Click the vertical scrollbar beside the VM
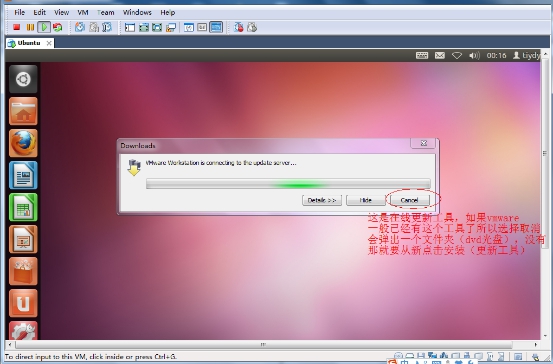553x364 pixels. 545,153
